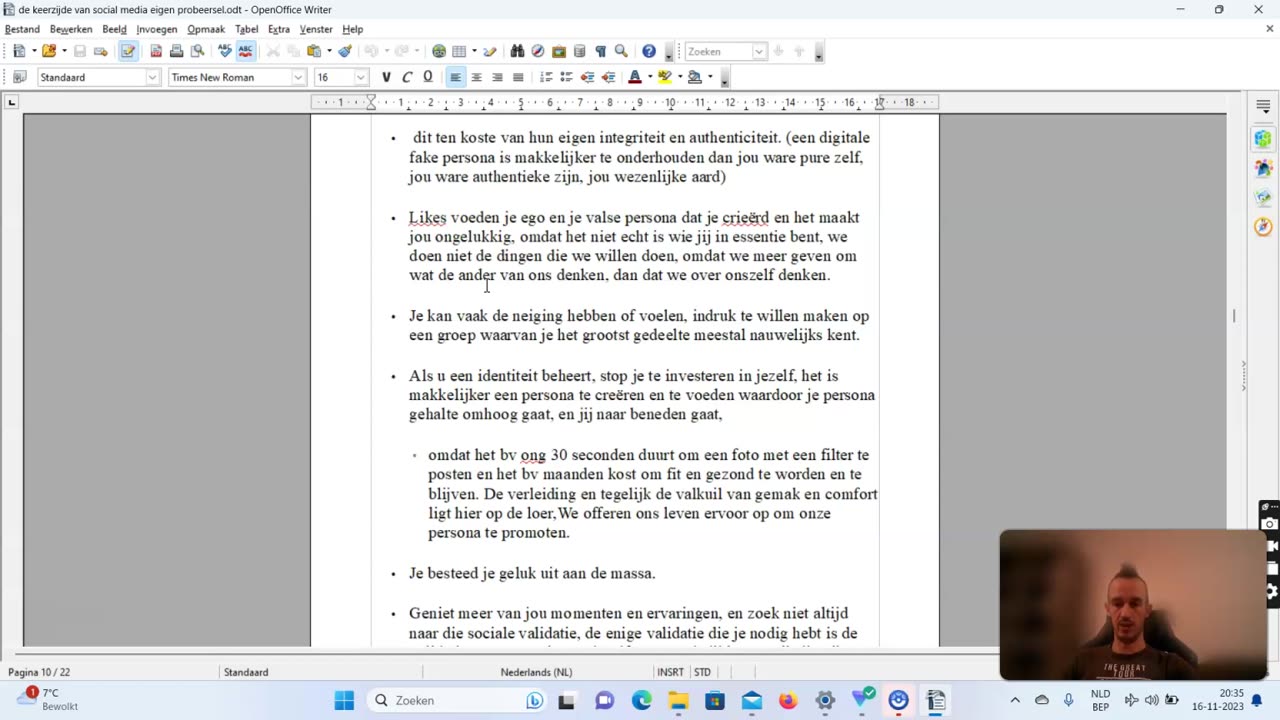This screenshot has height=720, width=1280.
Task: Toggle Nonprinting Characters pilcrow icon
Action: tap(600, 51)
